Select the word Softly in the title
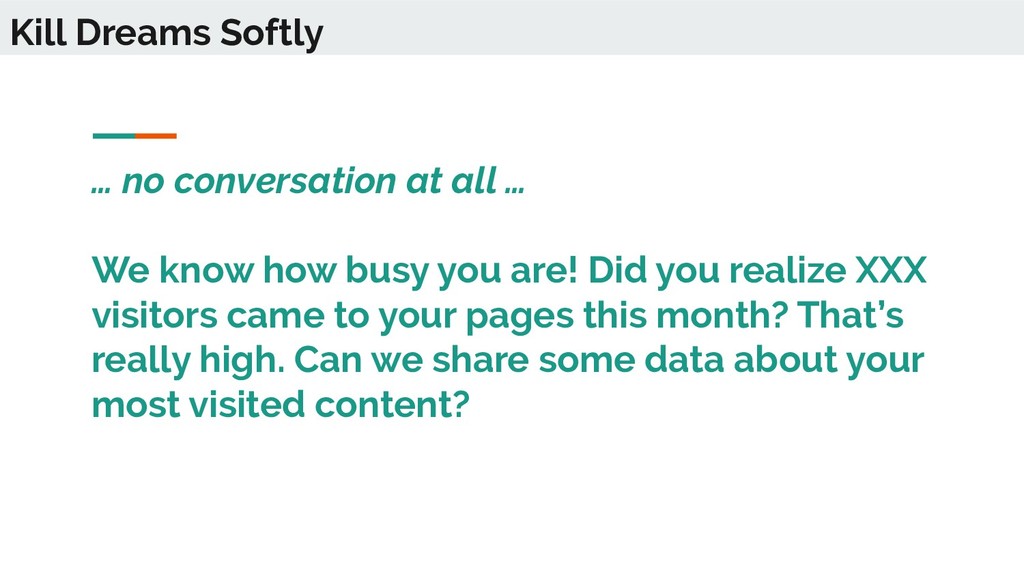 271,34
